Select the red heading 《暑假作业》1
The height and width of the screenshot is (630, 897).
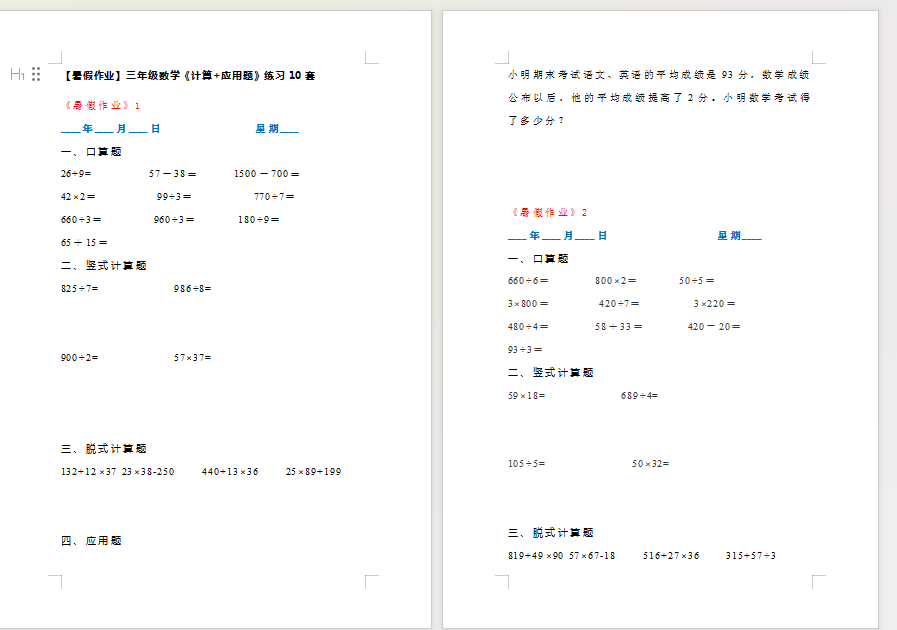pyautogui.click(x=101, y=105)
